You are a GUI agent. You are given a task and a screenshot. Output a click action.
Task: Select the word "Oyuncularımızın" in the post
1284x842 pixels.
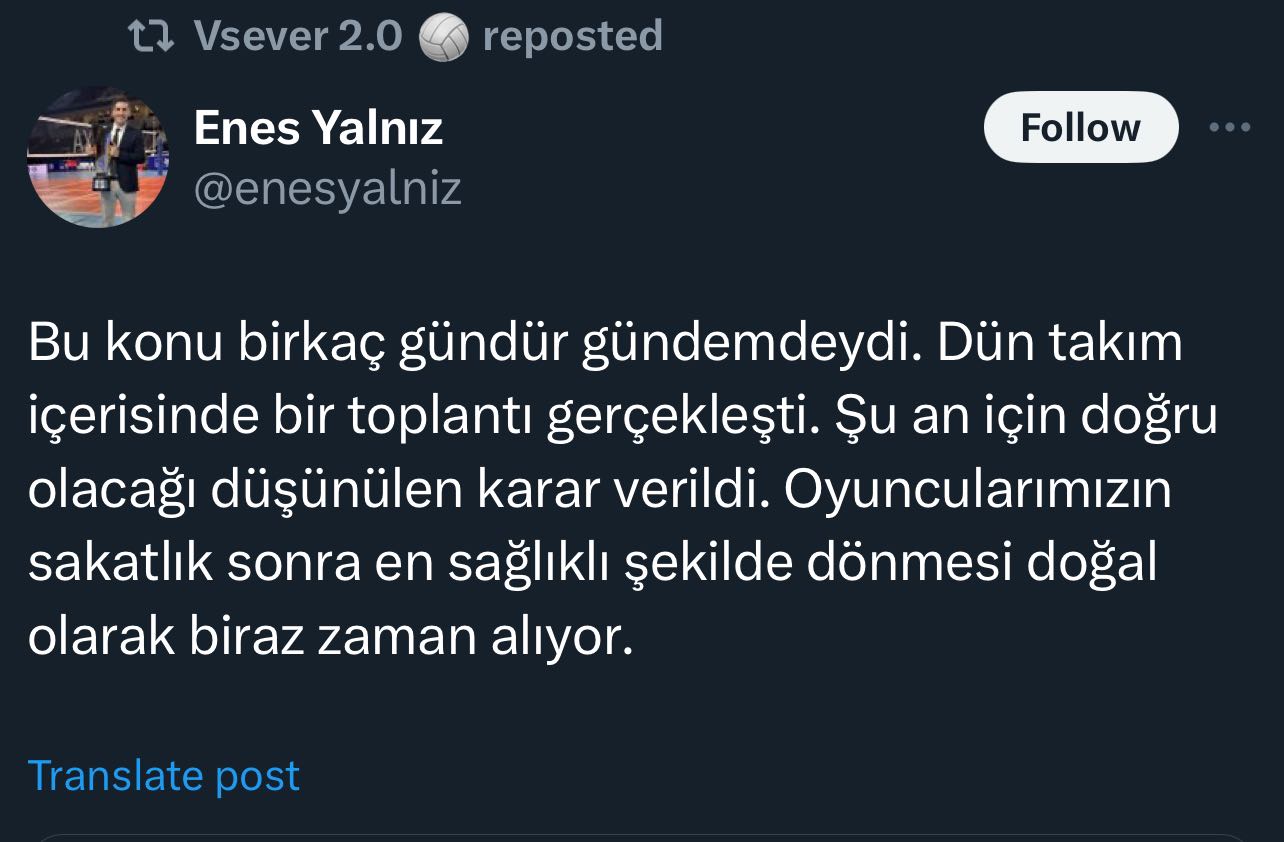tap(977, 491)
